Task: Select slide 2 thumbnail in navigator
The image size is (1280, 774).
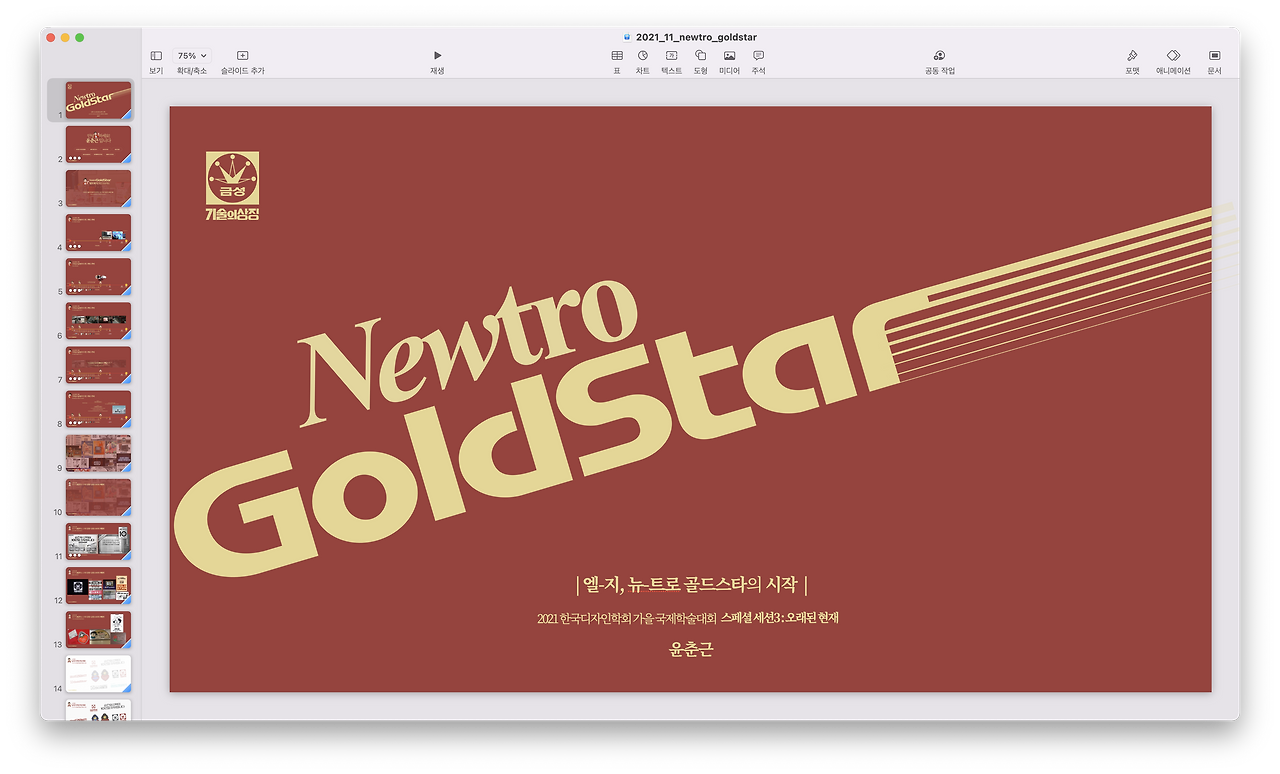Action: (x=98, y=144)
